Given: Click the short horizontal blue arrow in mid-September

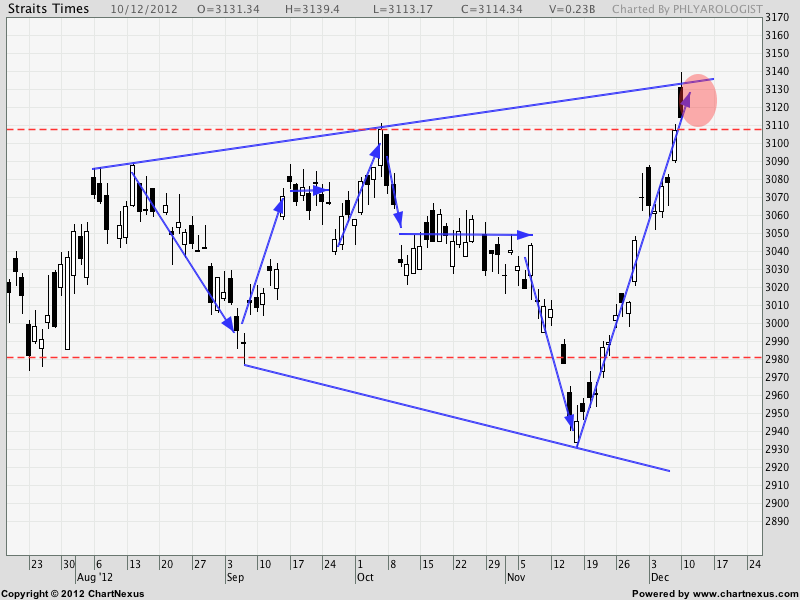Looking at the screenshot, I should (x=310, y=190).
